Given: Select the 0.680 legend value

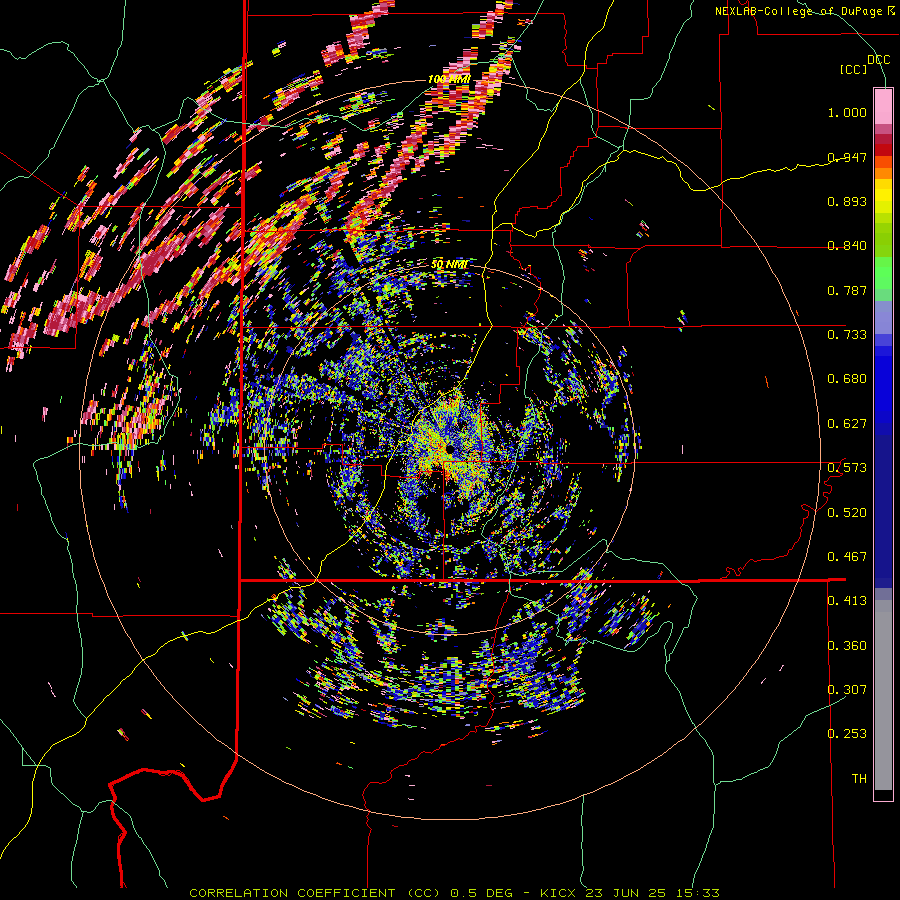Looking at the screenshot, I should (847, 379).
